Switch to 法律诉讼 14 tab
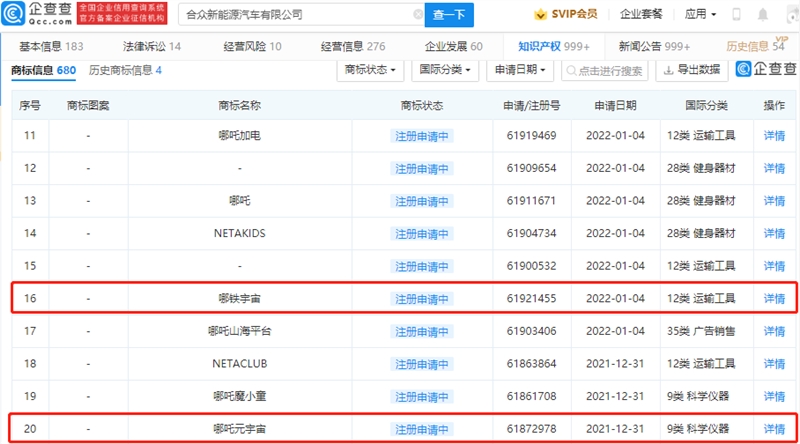The image size is (800, 444). coord(152,46)
